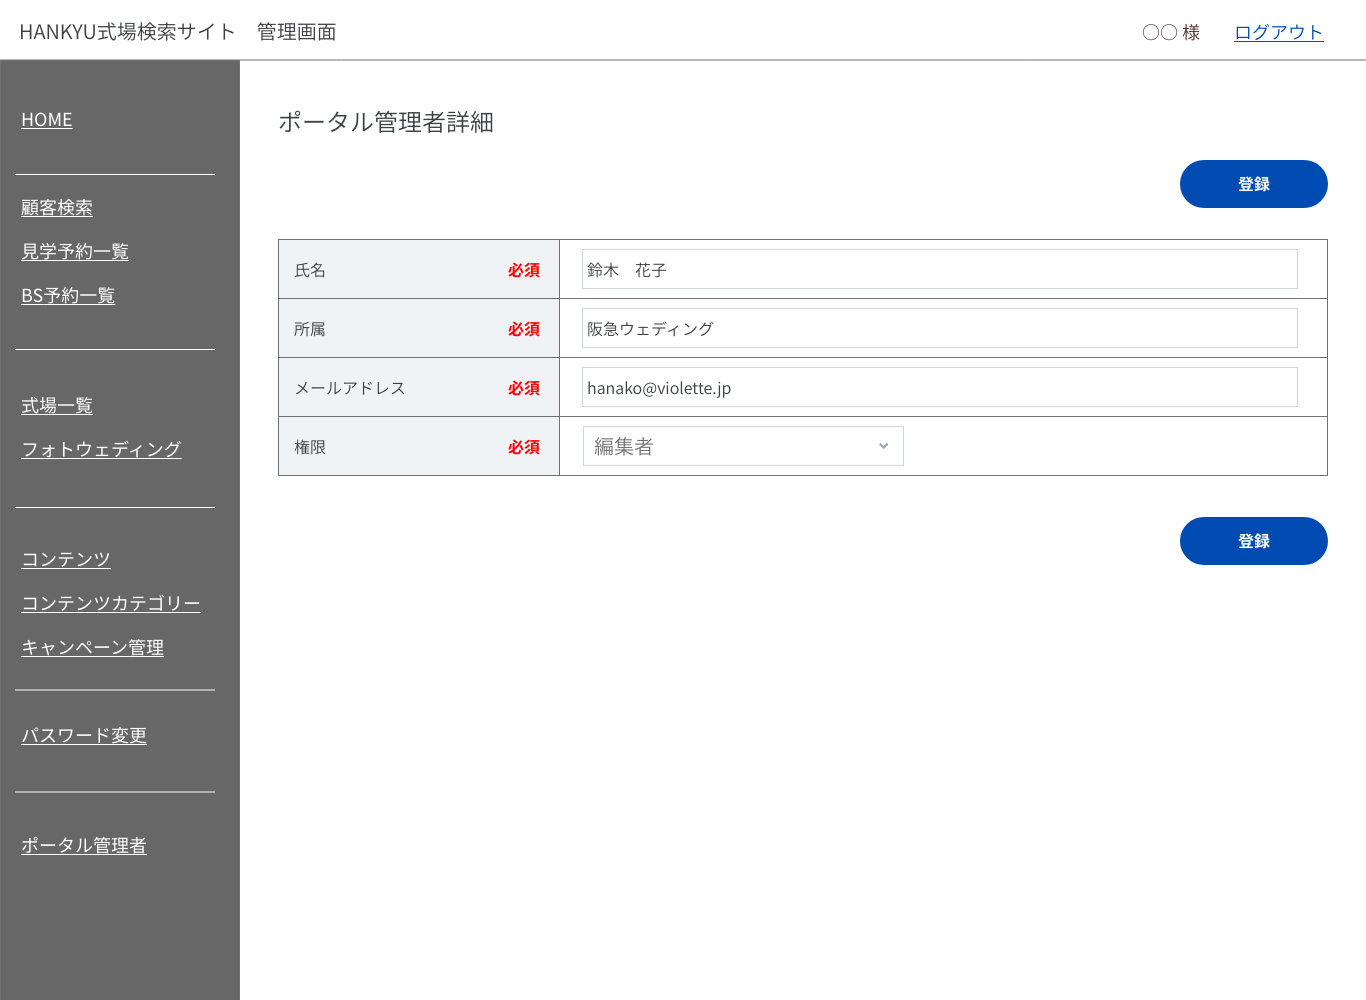
Task: Select キャンペーン管理 in sidebar
Action: click(93, 648)
